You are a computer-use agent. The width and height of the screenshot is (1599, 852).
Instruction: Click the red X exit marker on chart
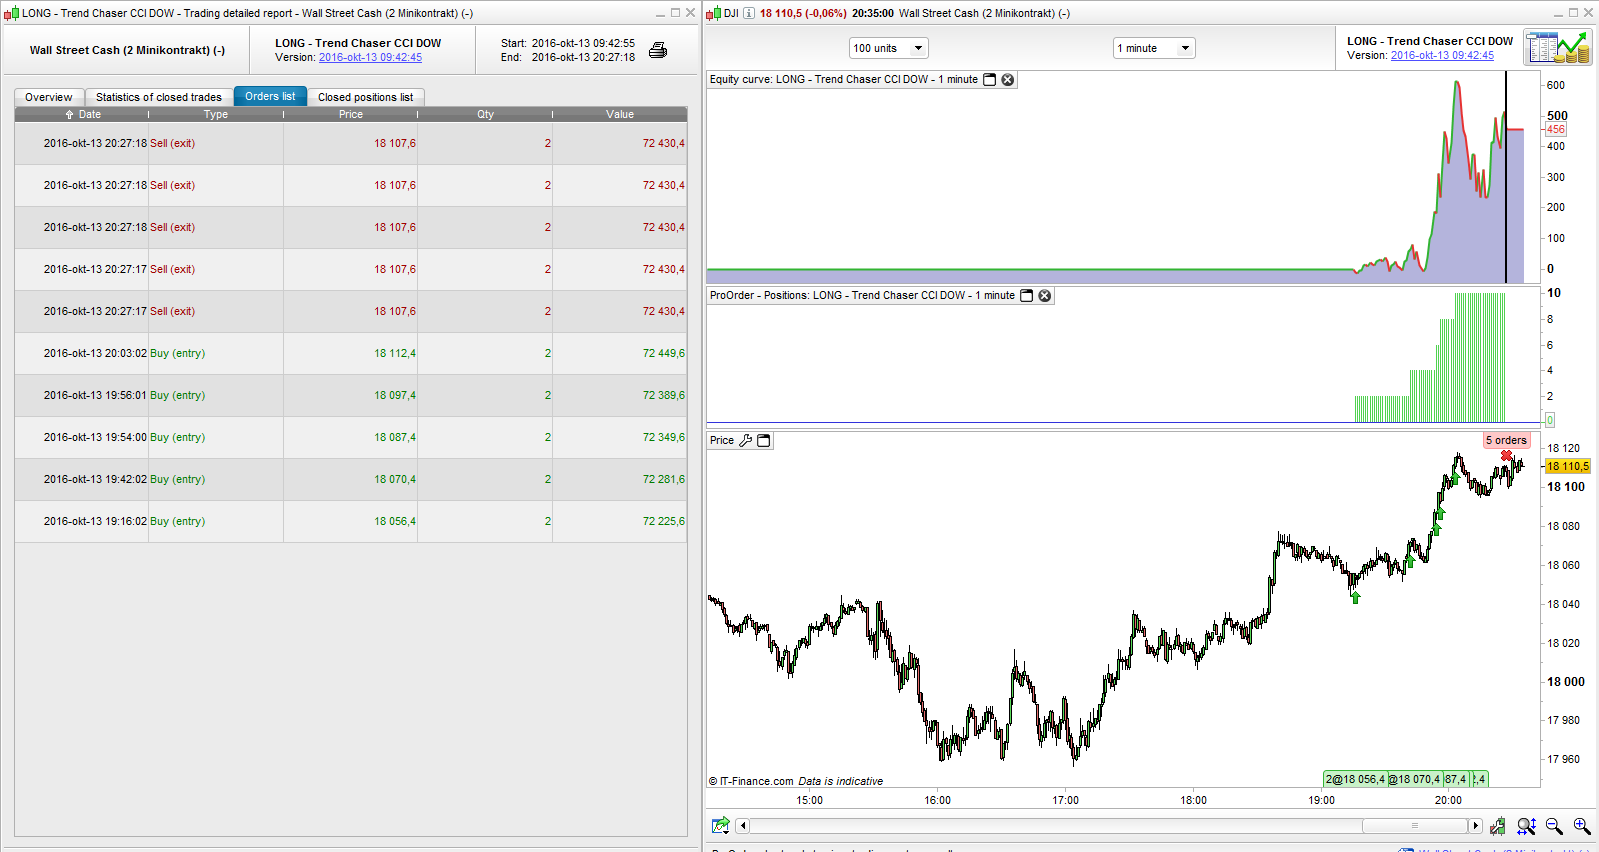point(1507,456)
